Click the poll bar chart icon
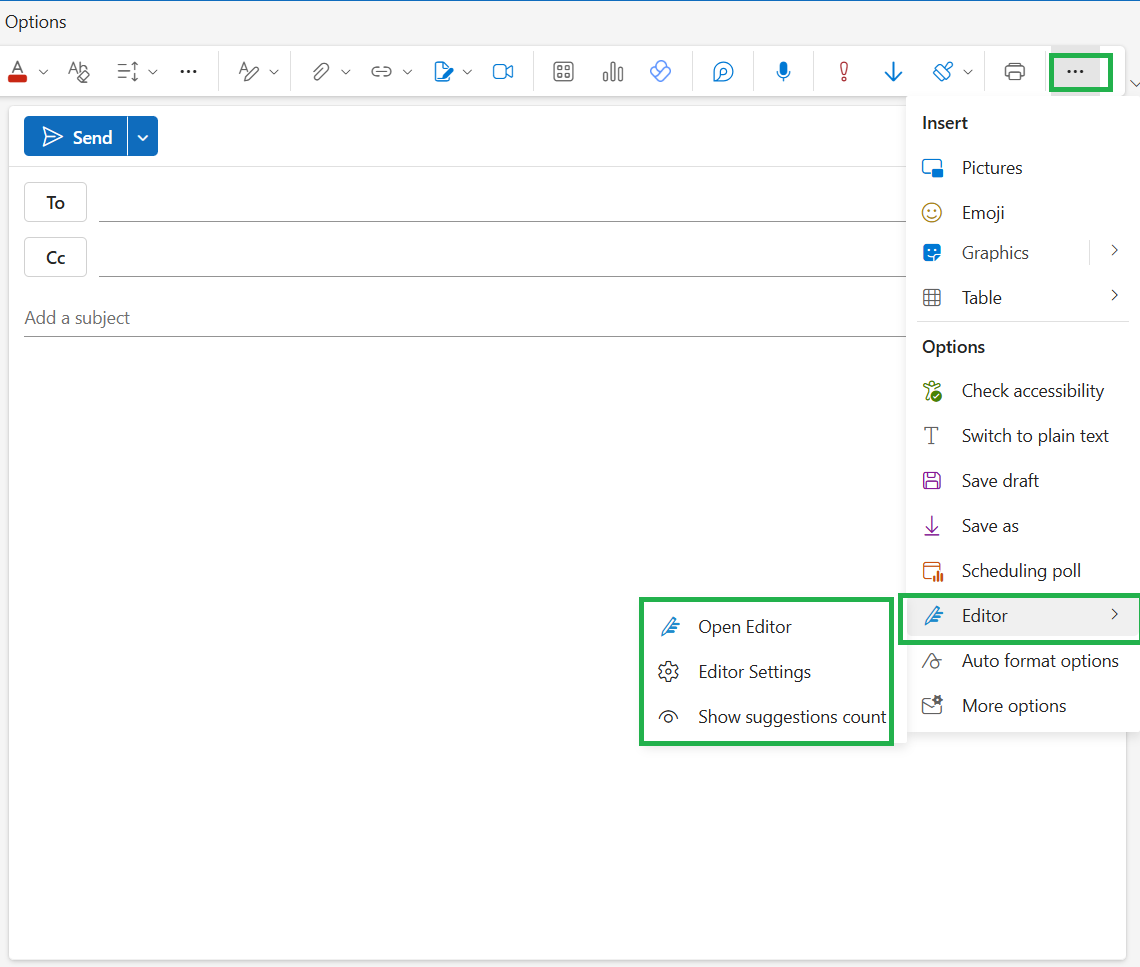1140x967 pixels. 613,71
